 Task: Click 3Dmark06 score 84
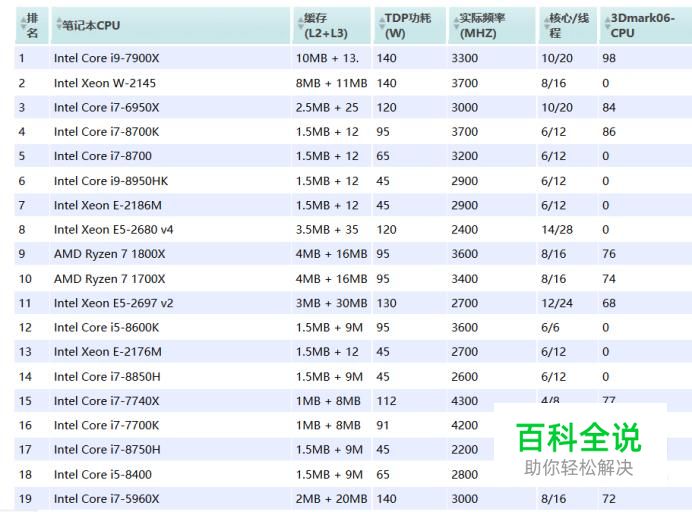pos(609,107)
